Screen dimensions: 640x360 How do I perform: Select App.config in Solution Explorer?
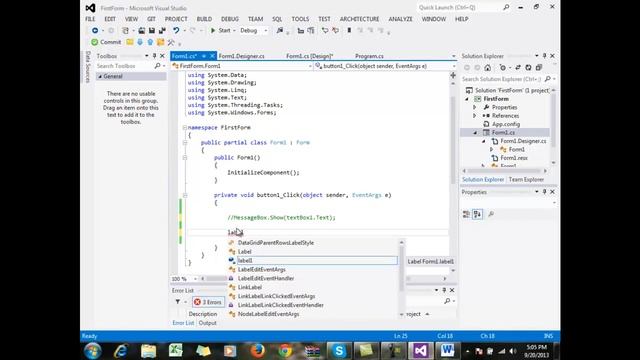point(506,124)
